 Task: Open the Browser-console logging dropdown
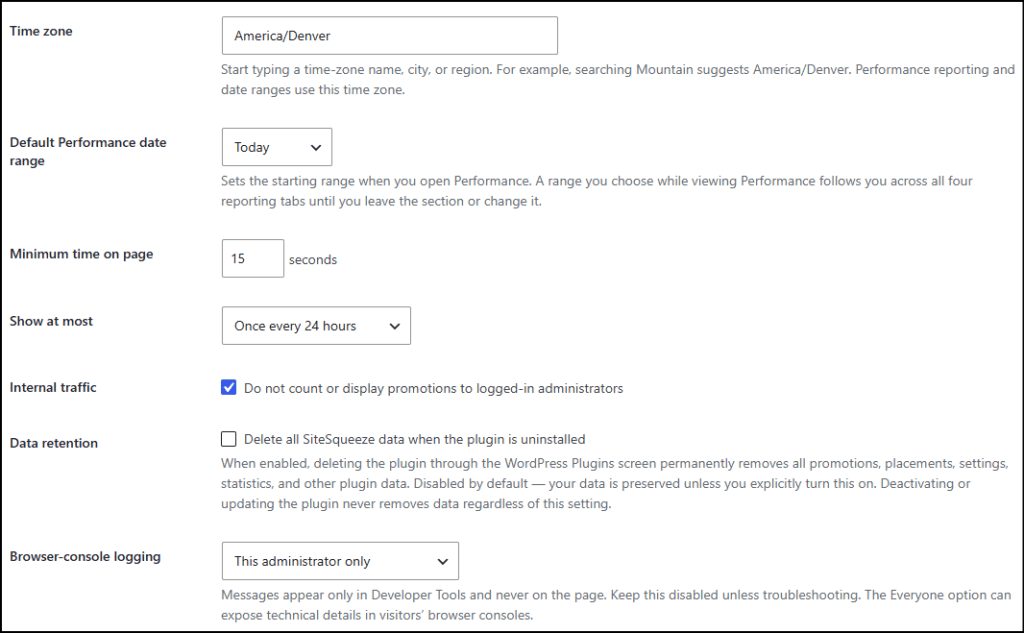pyautogui.click(x=340, y=560)
